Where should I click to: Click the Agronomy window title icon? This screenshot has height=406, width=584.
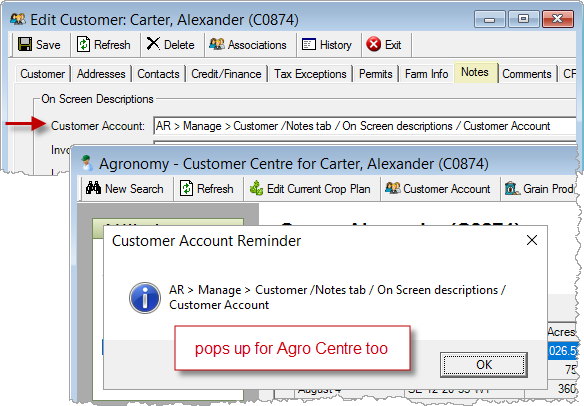click(87, 163)
